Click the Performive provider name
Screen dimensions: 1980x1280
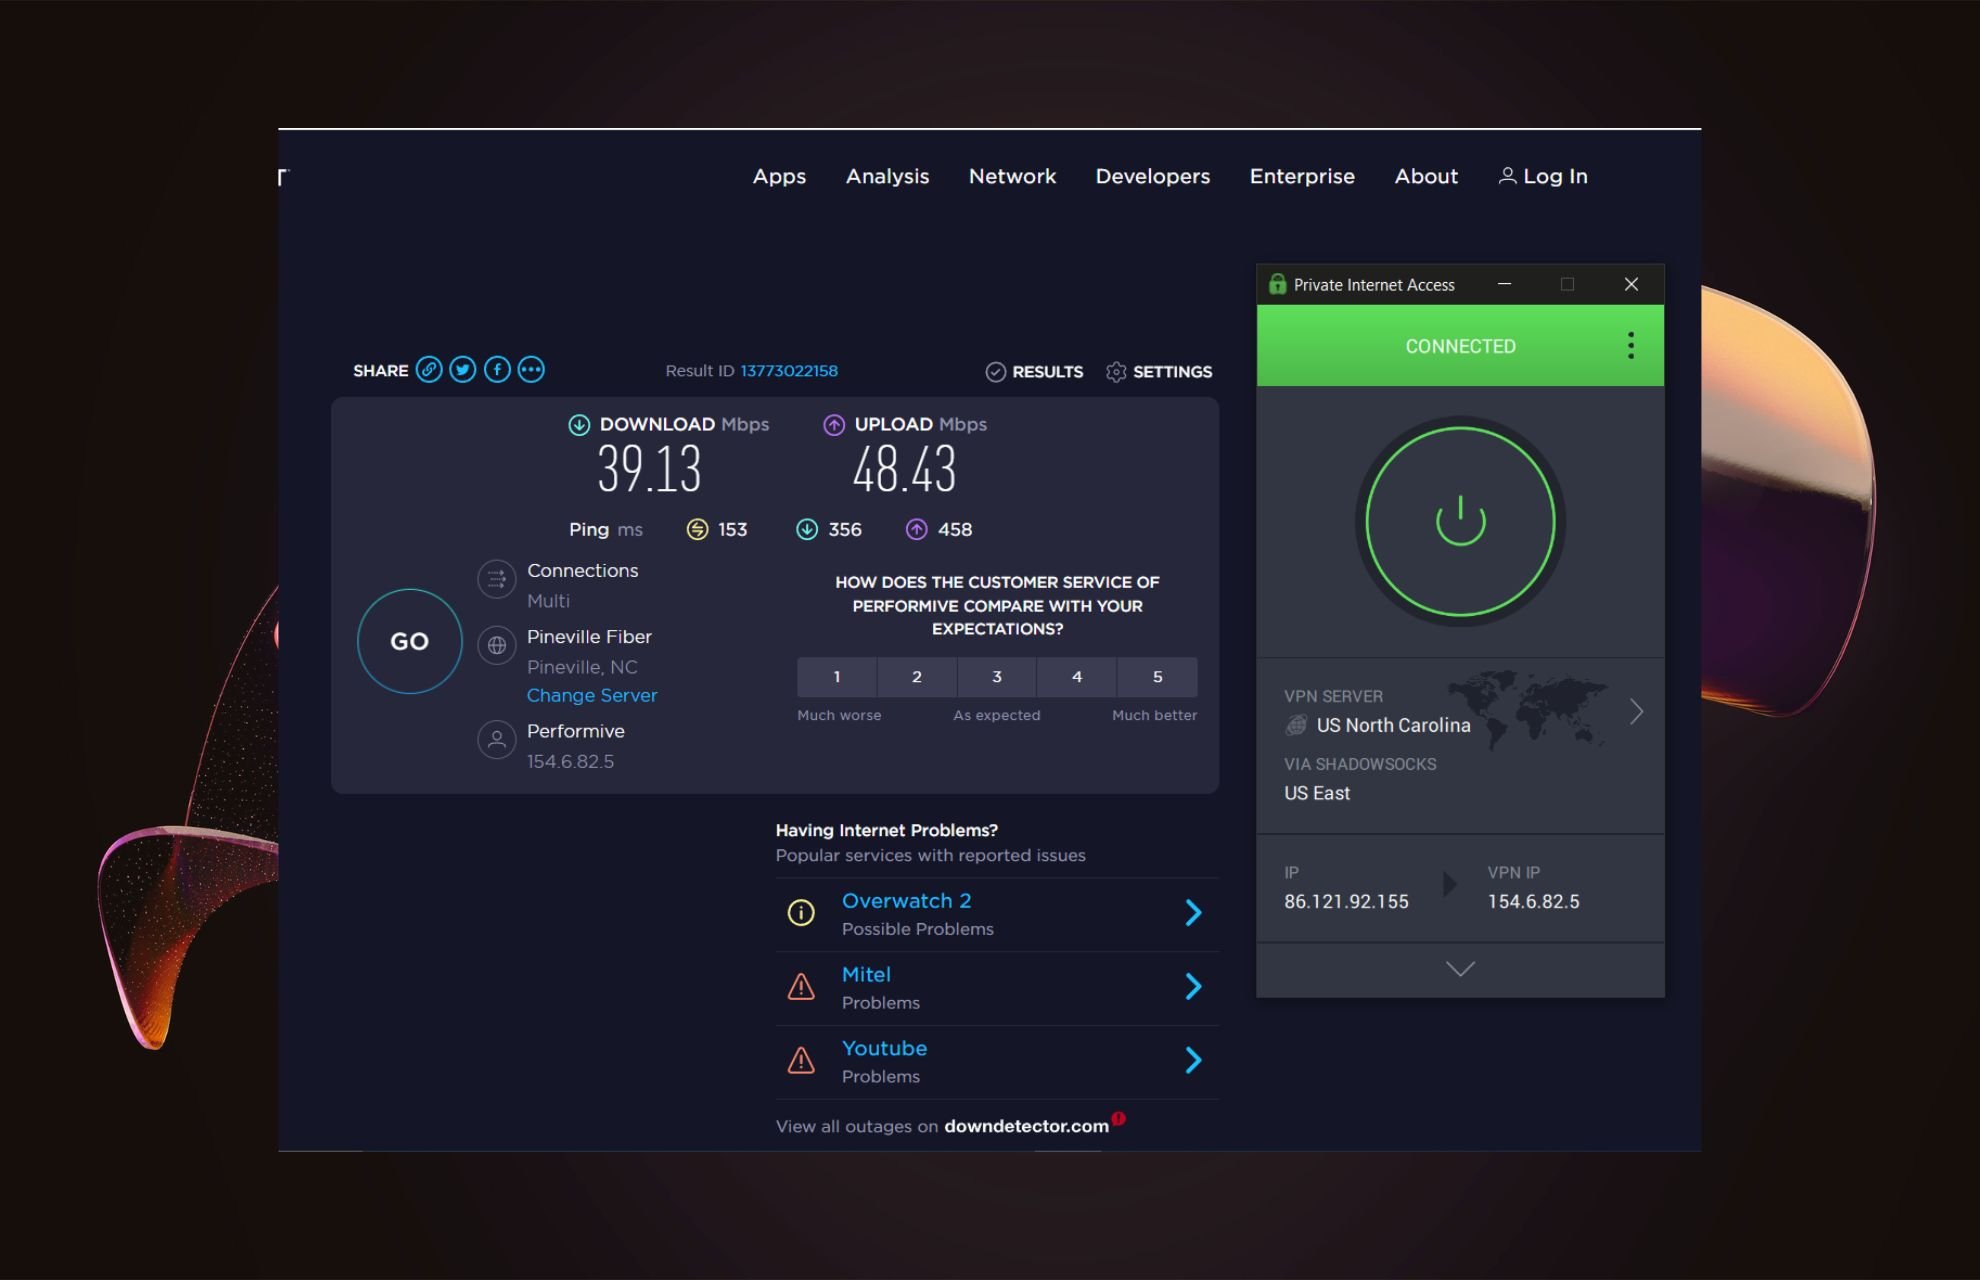[x=576, y=731]
